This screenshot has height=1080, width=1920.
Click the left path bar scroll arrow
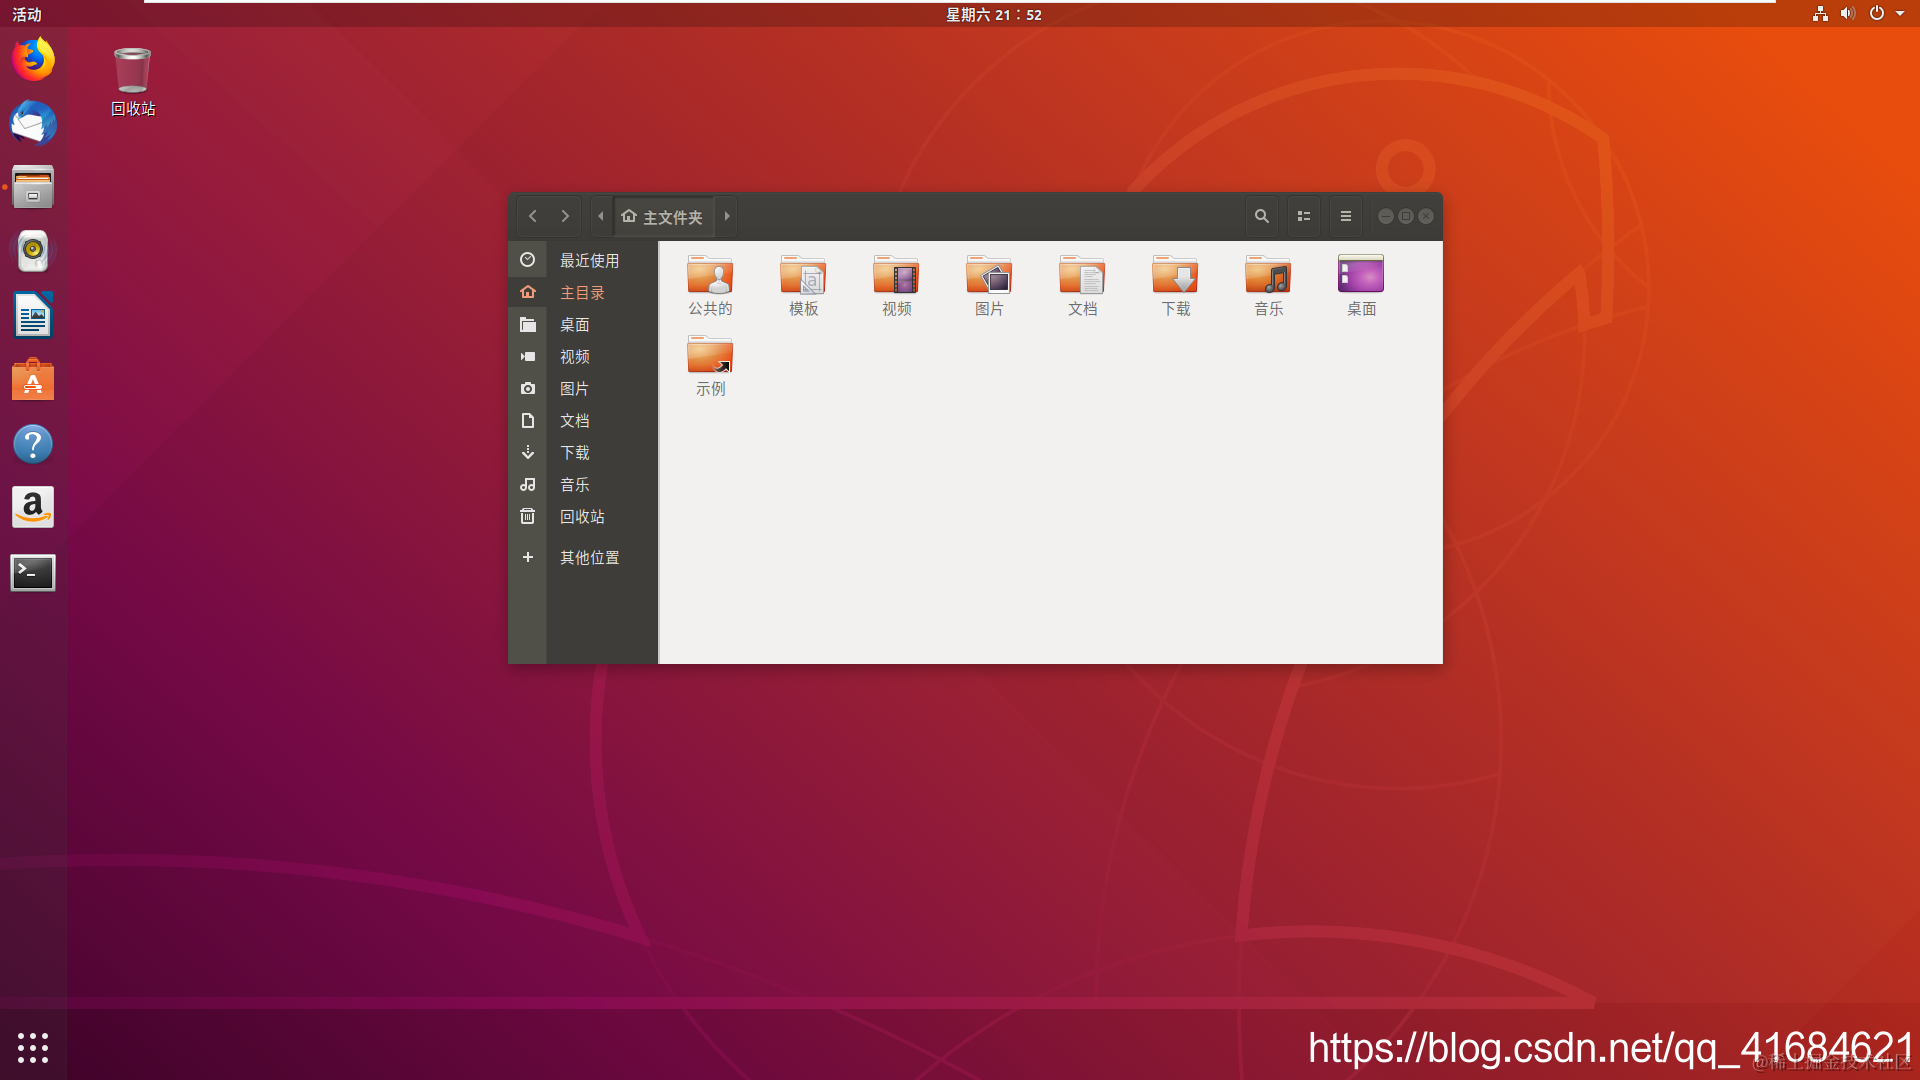(x=600, y=216)
